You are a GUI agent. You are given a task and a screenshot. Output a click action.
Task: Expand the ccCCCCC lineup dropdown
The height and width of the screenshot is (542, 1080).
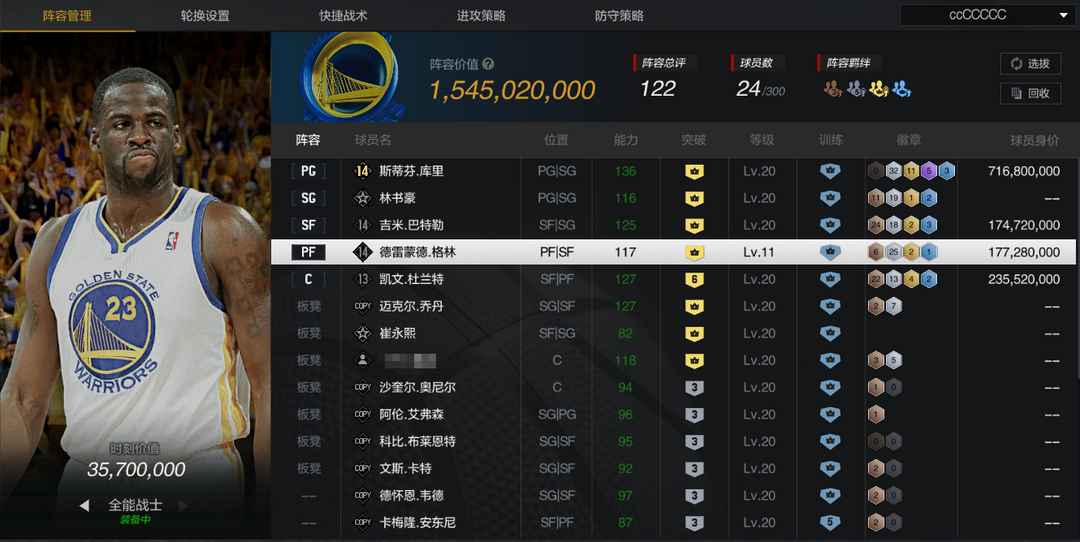(x=987, y=15)
